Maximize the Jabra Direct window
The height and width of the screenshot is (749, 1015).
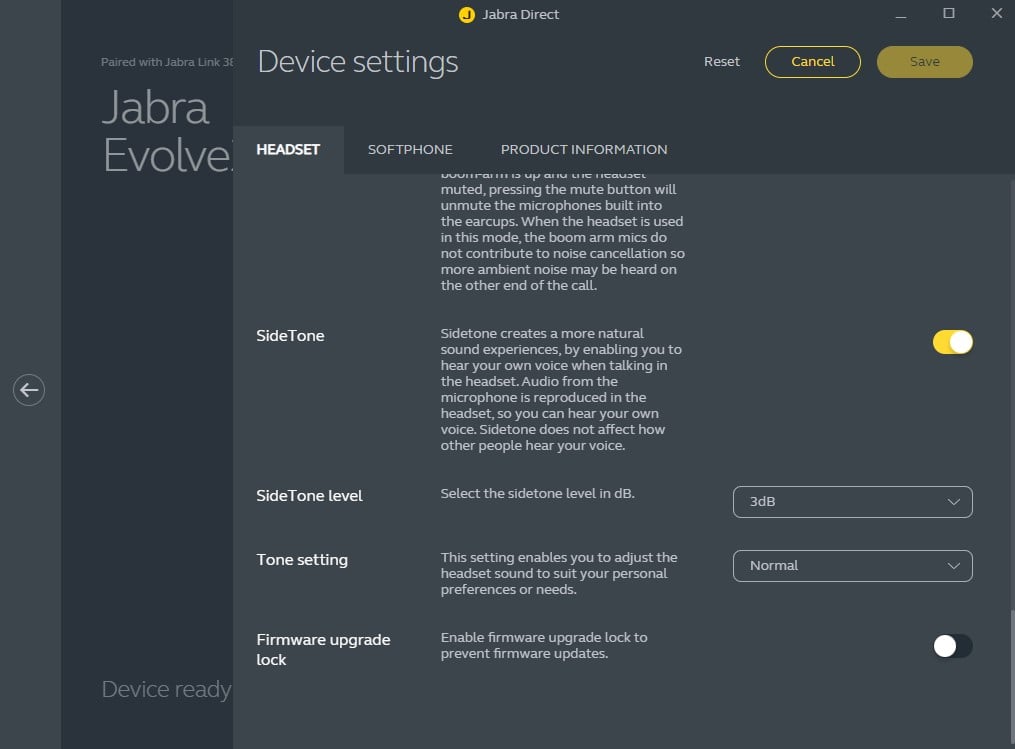pos(949,14)
